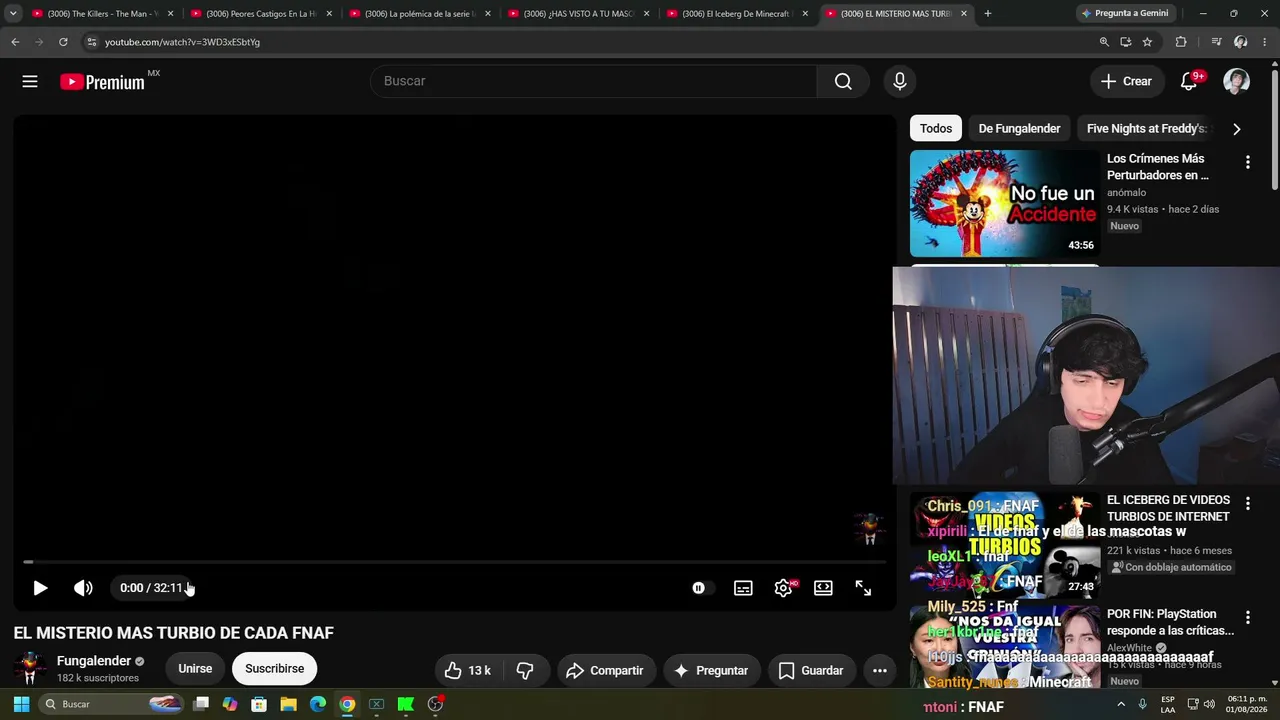The width and height of the screenshot is (1280, 720).
Task: Click the YouTube URL address bar
Action: tap(590, 42)
